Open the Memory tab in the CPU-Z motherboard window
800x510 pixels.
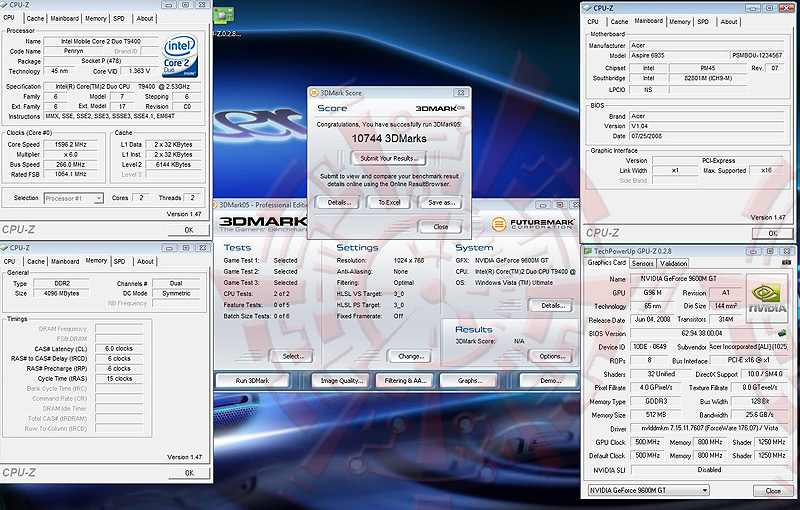(680, 22)
